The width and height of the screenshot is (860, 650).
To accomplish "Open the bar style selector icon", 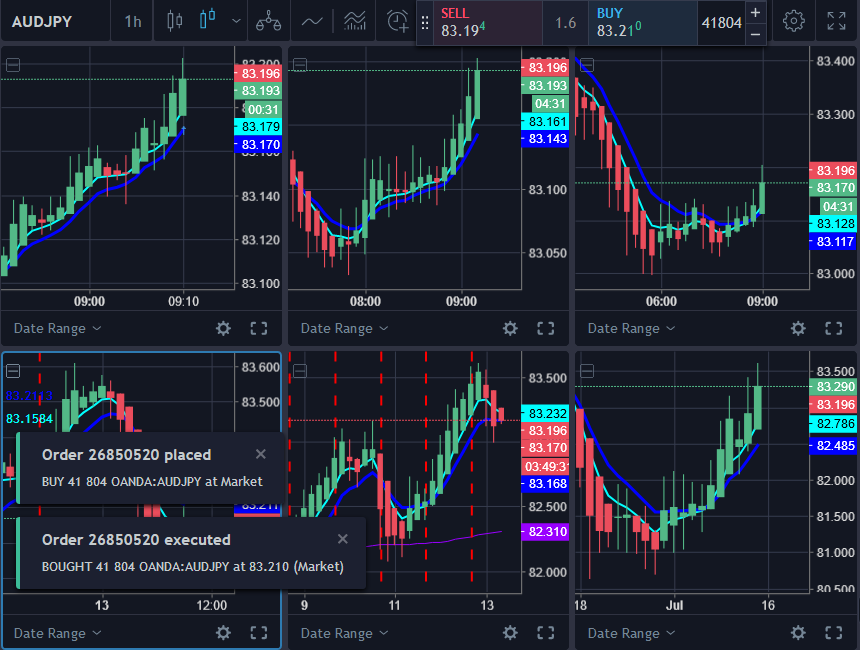I will pyautogui.click(x=176, y=21).
